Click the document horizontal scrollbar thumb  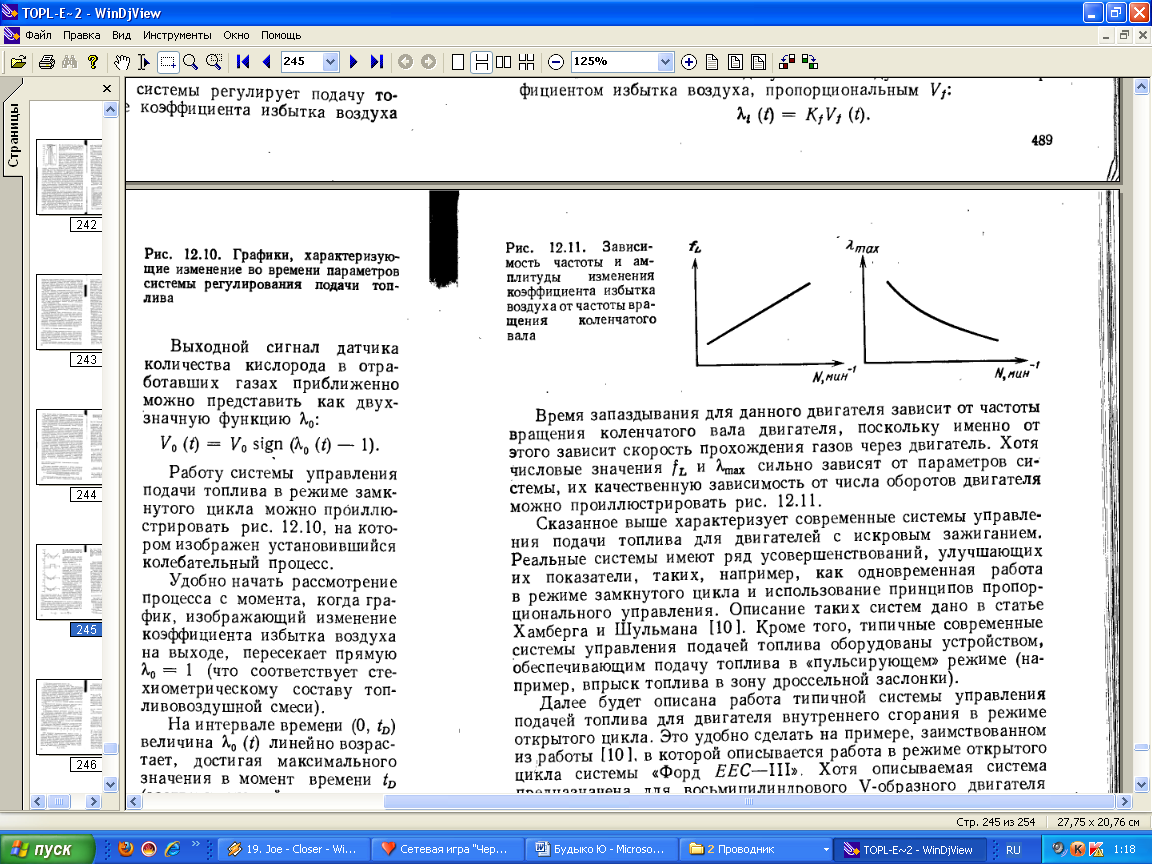click(x=749, y=802)
